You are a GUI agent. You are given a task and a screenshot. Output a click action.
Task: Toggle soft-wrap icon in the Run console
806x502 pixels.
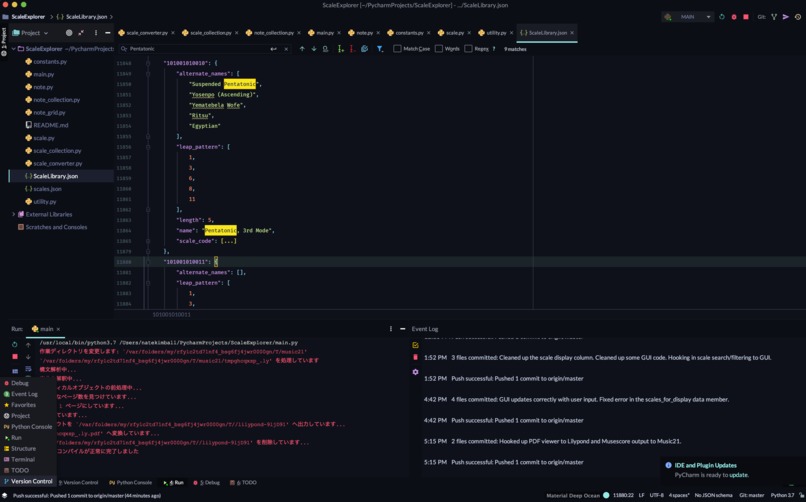[x=28, y=369]
